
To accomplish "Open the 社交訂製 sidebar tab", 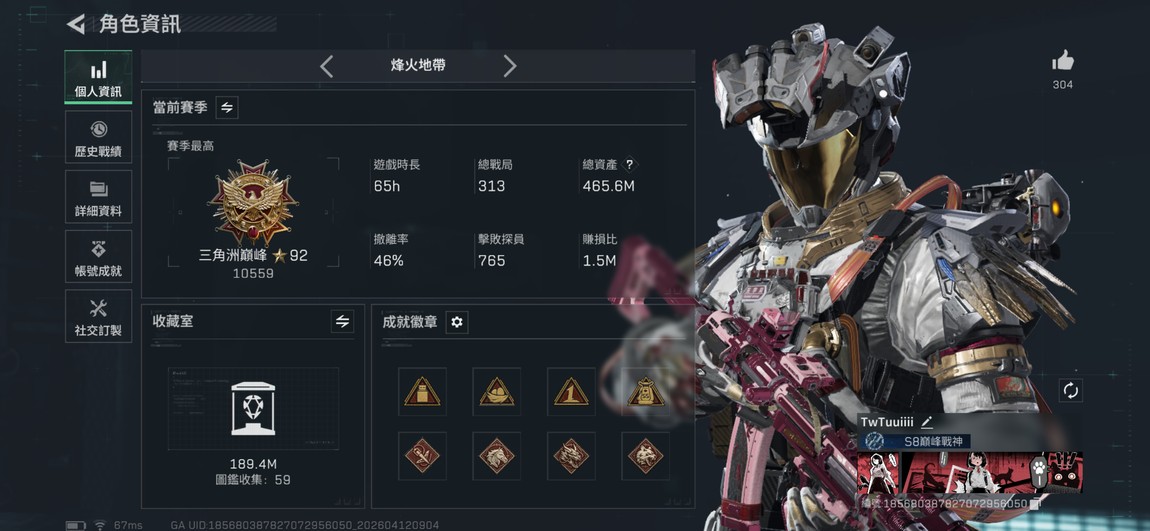I will tap(98, 315).
